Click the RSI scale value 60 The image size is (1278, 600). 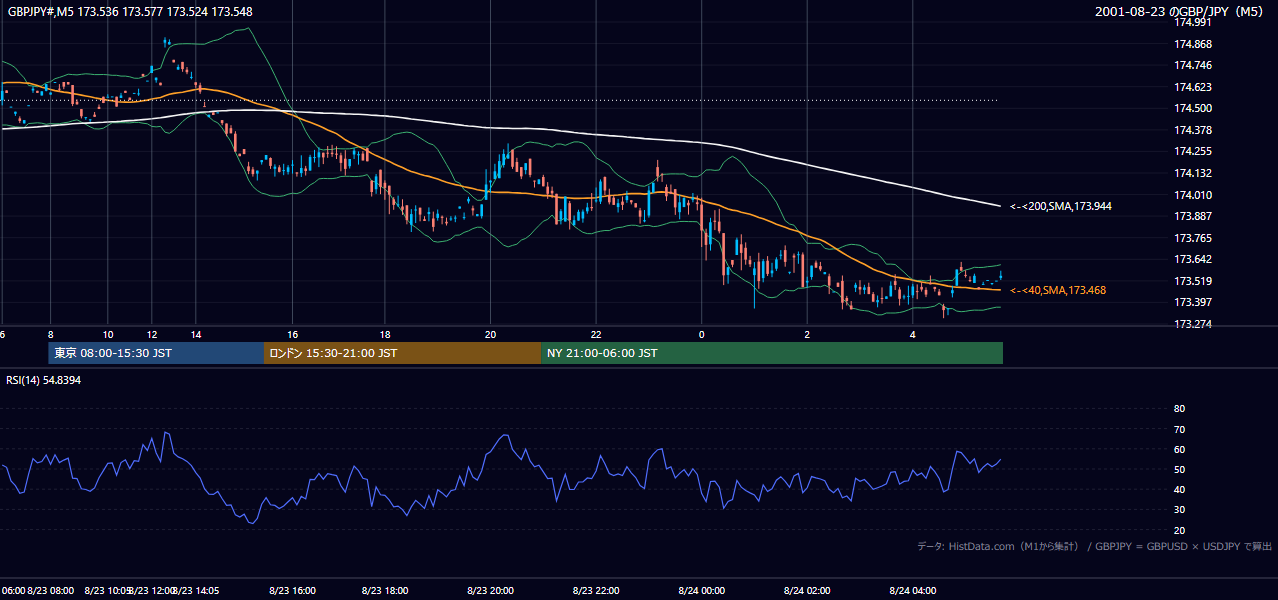click(x=1179, y=449)
